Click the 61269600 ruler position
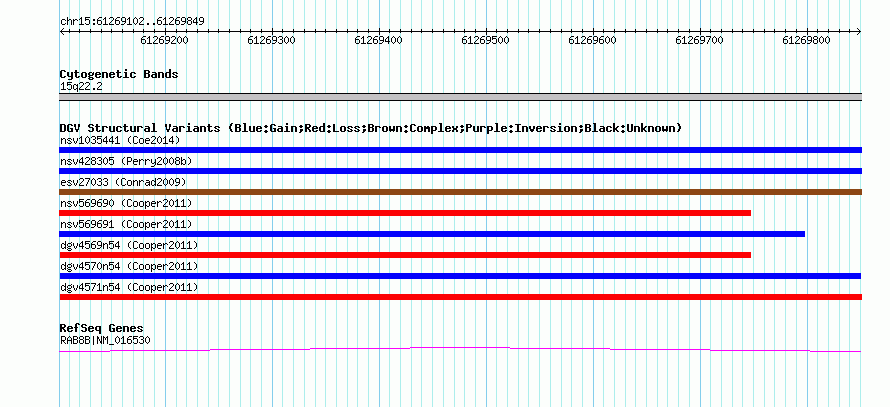 click(x=593, y=40)
